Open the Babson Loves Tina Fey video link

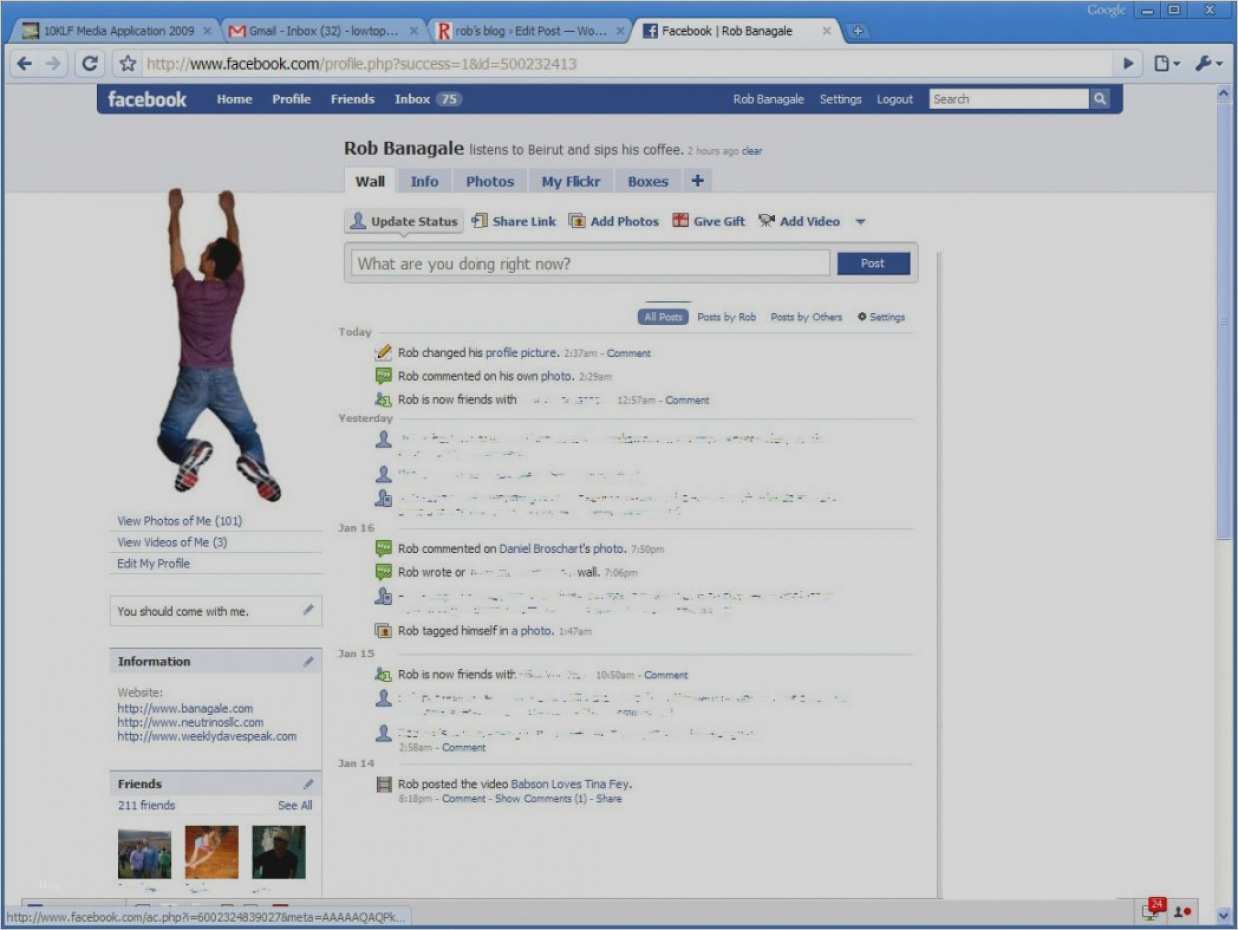pyautogui.click(x=570, y=784)
